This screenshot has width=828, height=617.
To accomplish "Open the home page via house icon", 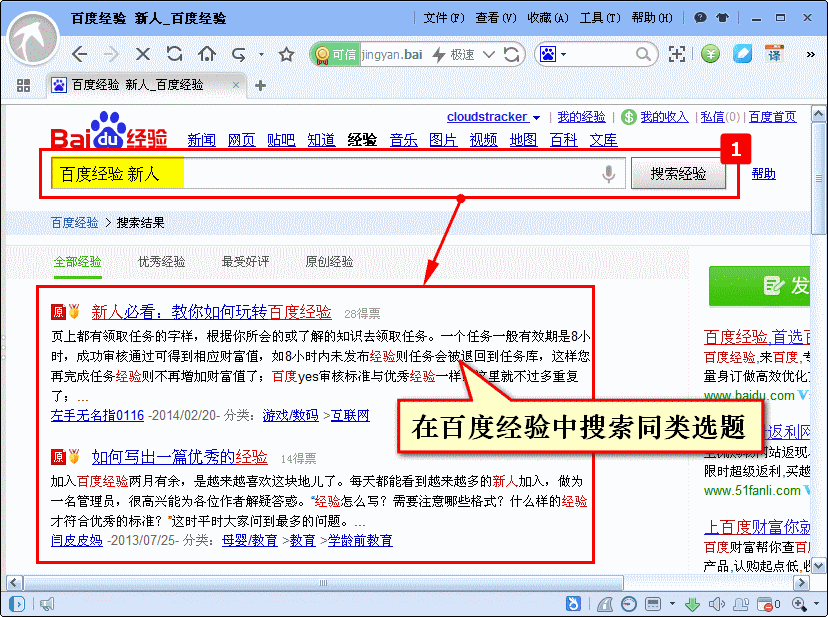I will click(206, 54).
